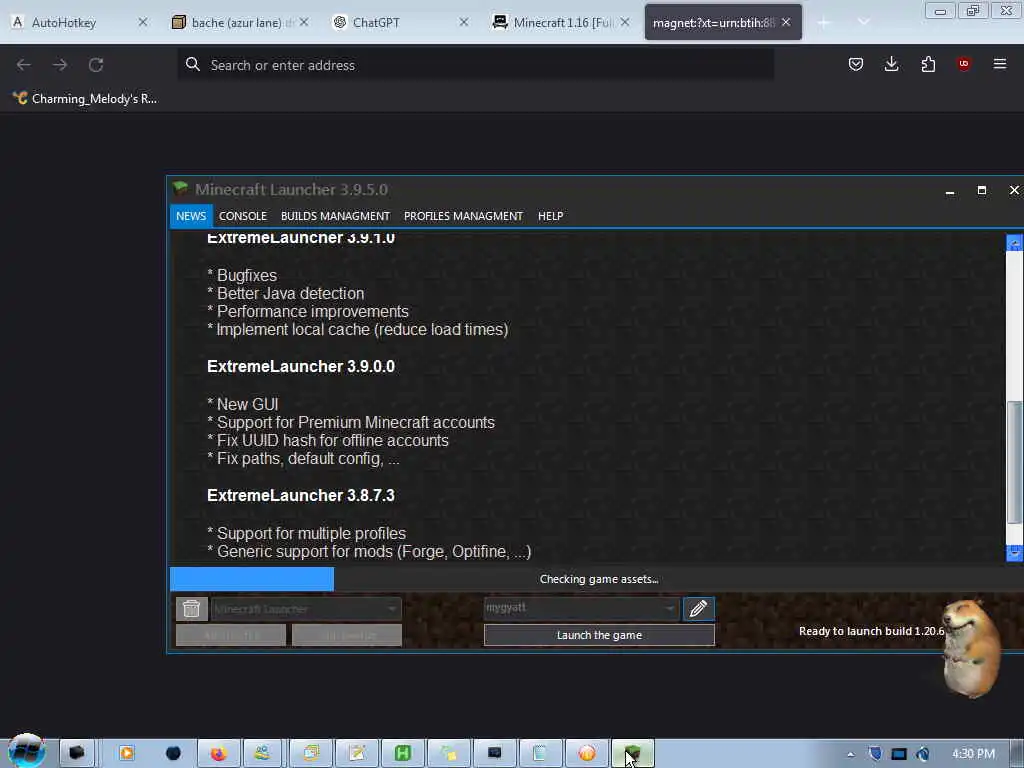The image size is (1024, 768).
Task: Click the trash can delete icon in launcher
Action: (191, 609)
